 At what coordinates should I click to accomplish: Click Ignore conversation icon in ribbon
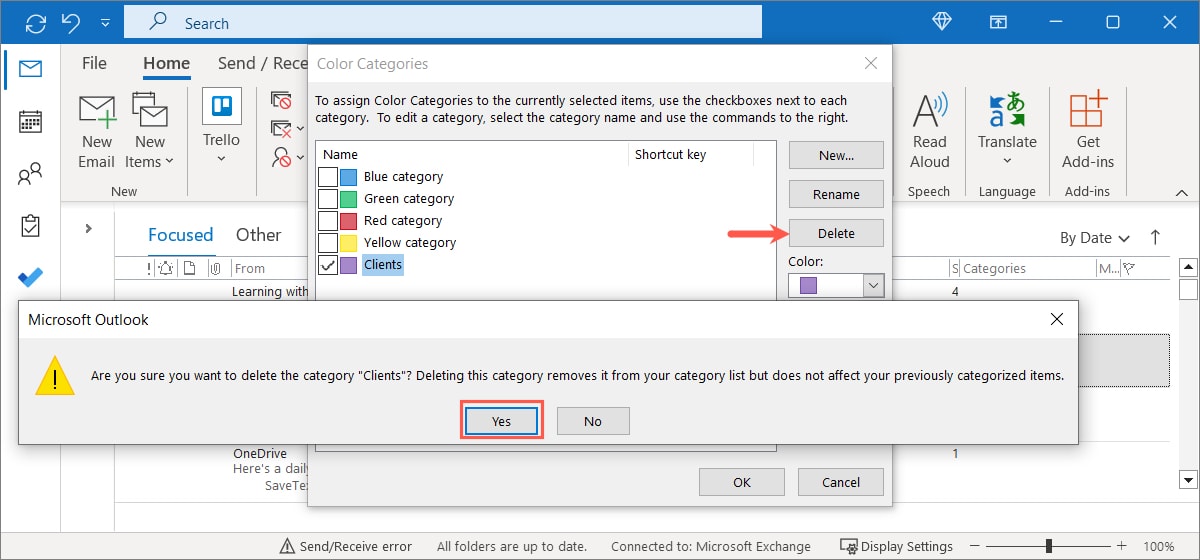[281, 101]
